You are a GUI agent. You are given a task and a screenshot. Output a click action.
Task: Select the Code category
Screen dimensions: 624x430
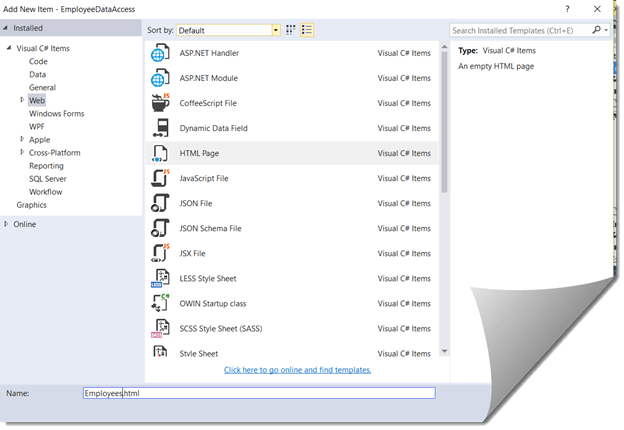pos(38,61)
